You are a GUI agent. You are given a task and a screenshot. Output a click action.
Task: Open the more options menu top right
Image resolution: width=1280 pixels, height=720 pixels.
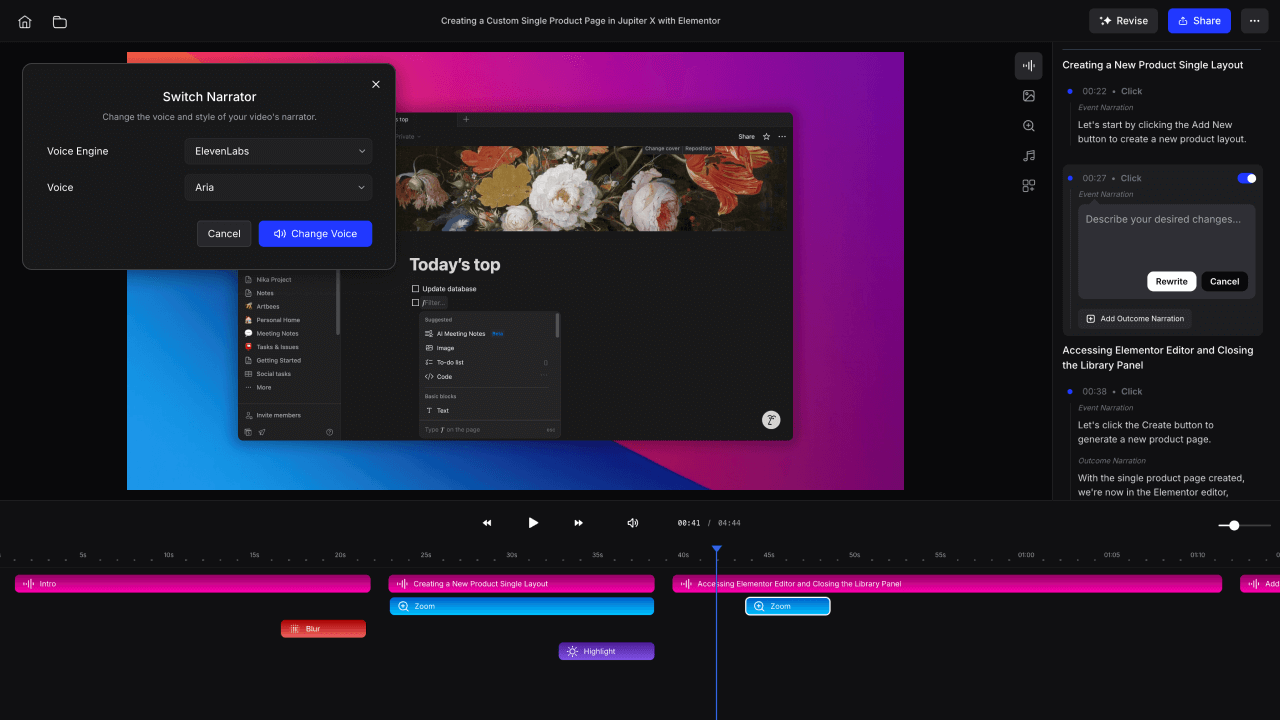(1254, 20)
